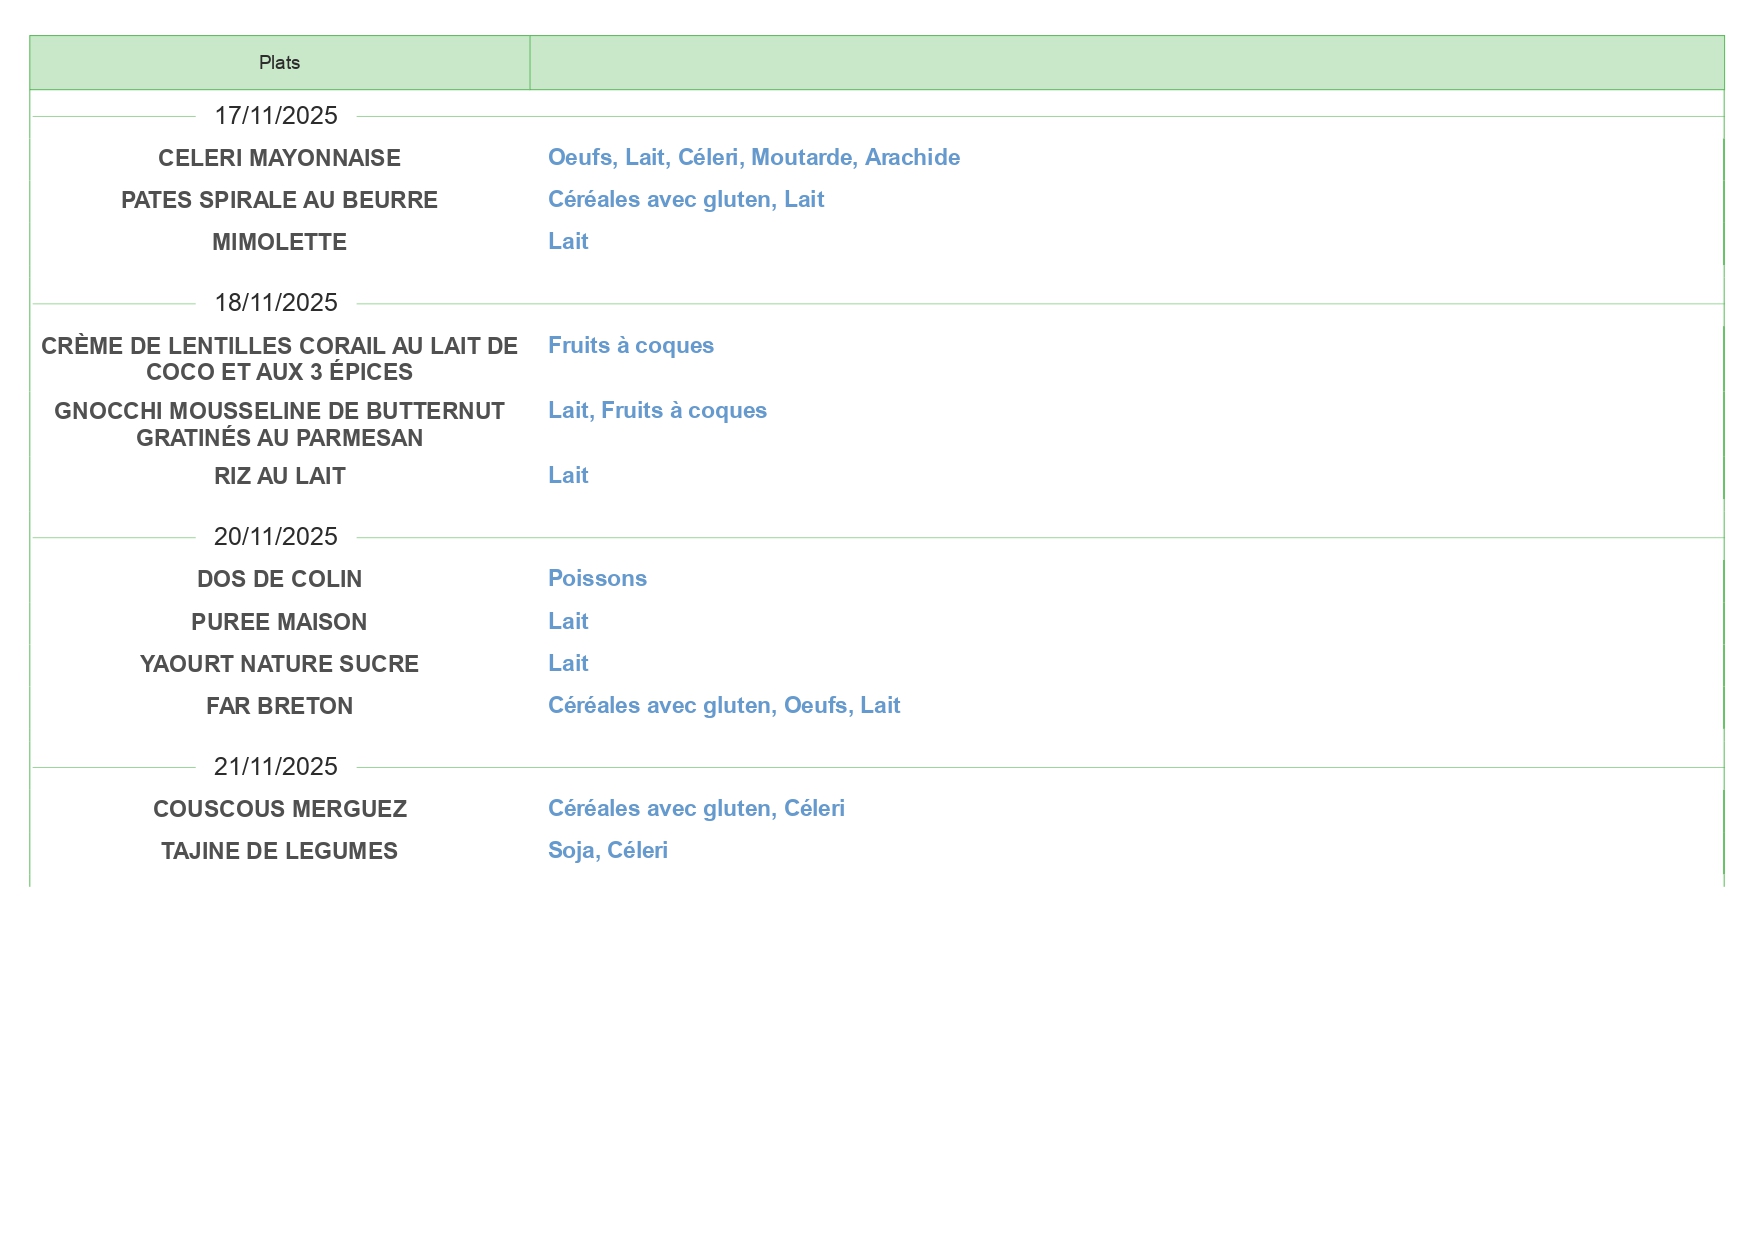The image size is (1754, 1241).
Task: Click PATES SPIRALE AU BEURRE row
Action: click(x=279, y=200)
